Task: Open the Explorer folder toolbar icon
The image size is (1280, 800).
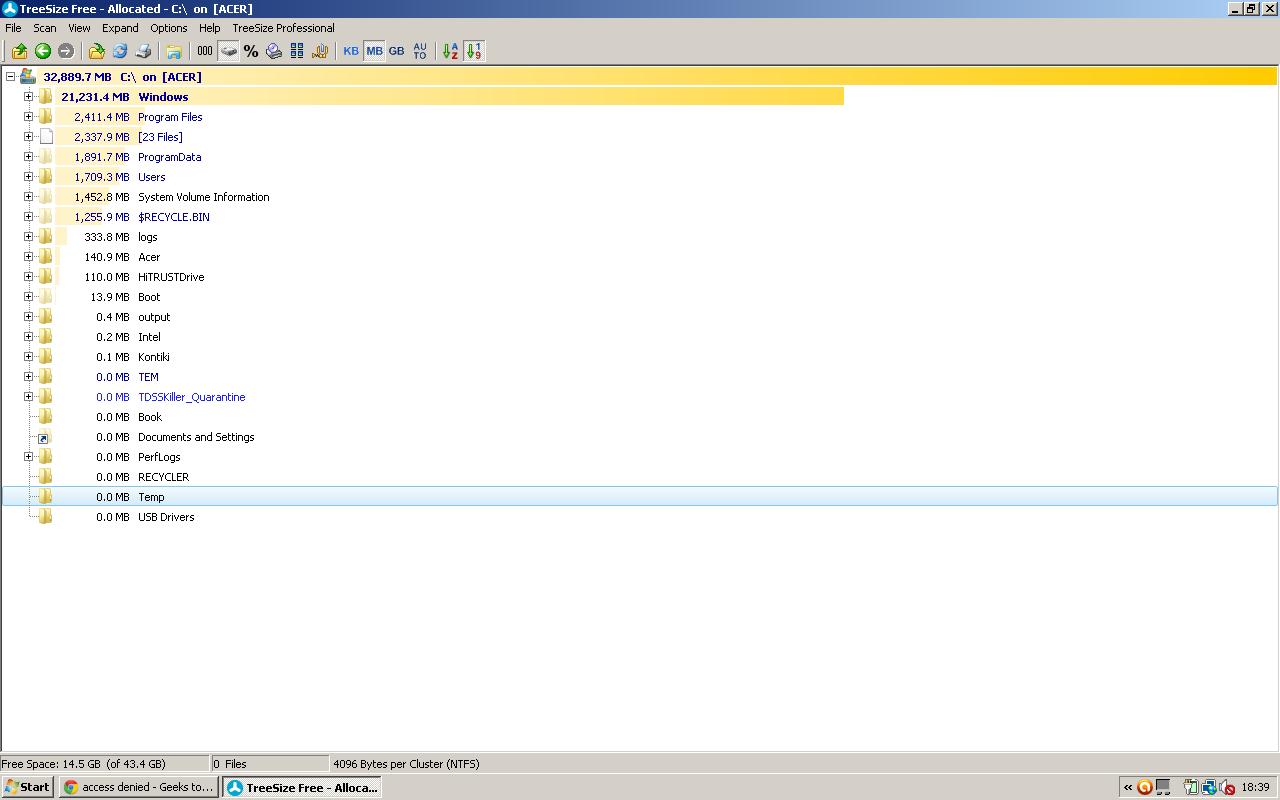Action: (173, 51)
